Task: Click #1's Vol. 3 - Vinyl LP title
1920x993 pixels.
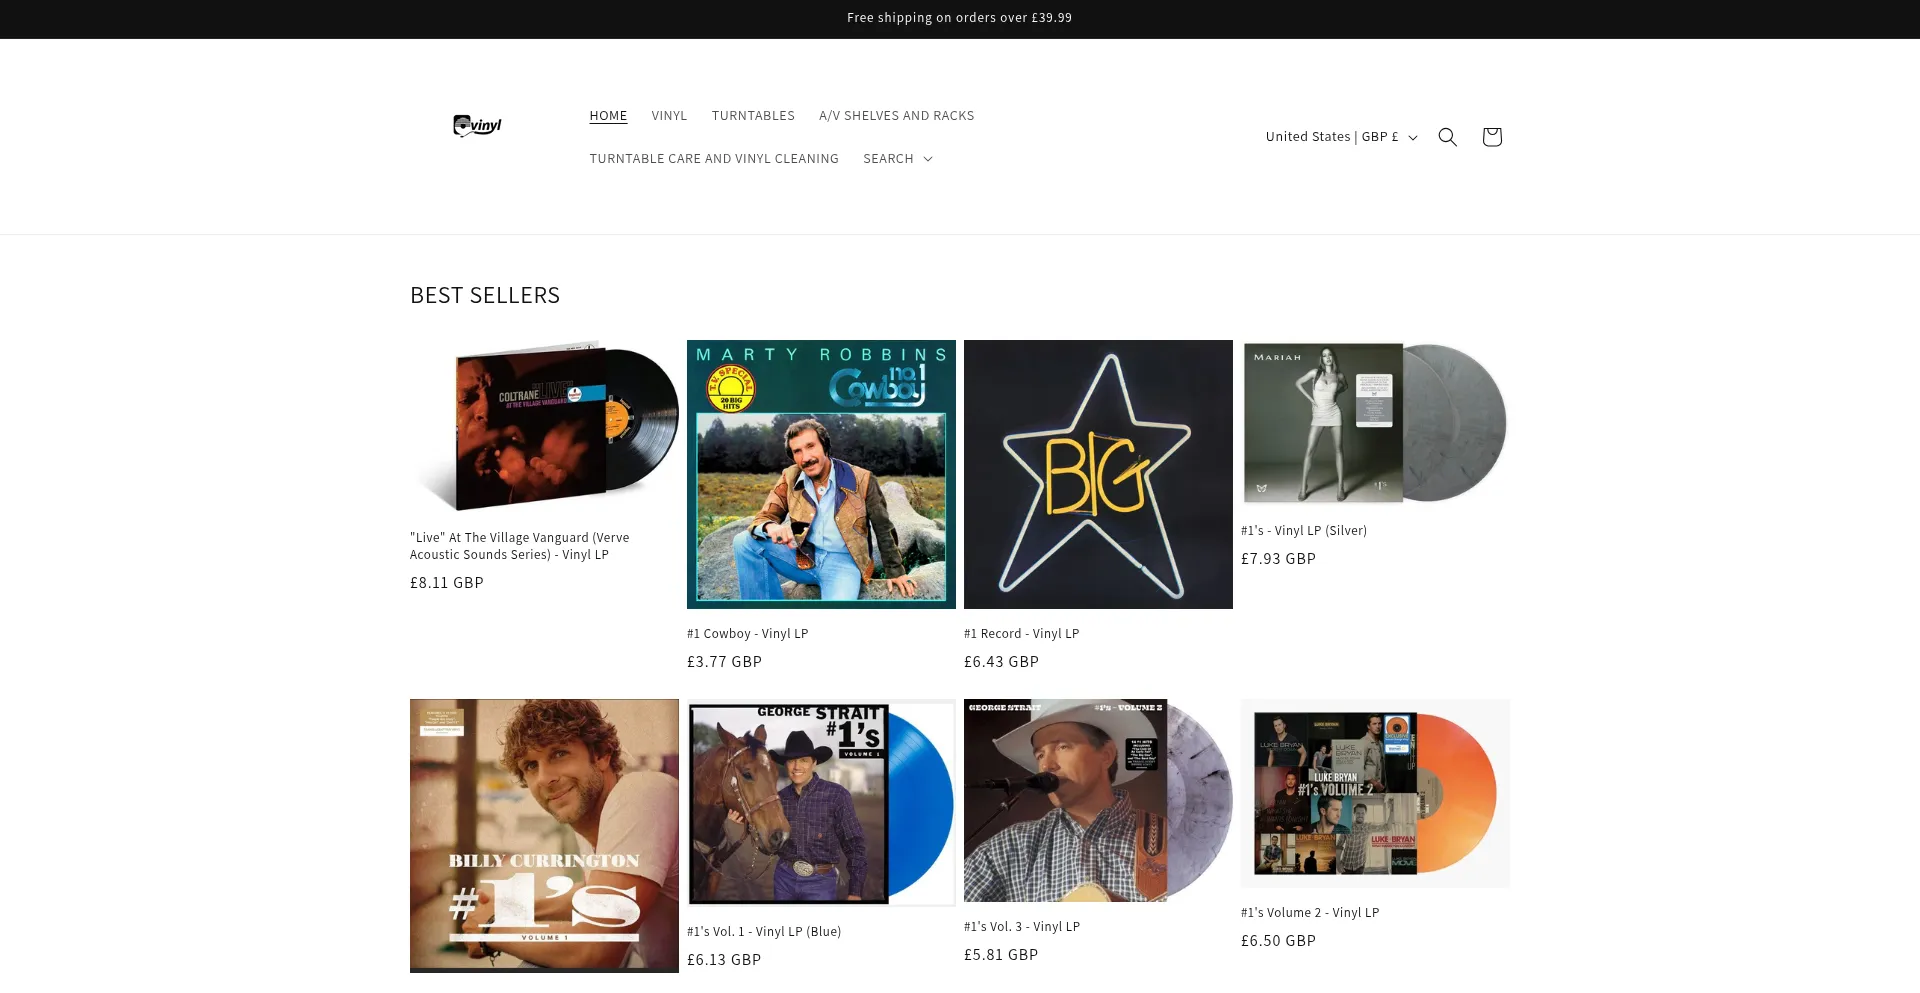Action: point(1021,927)
